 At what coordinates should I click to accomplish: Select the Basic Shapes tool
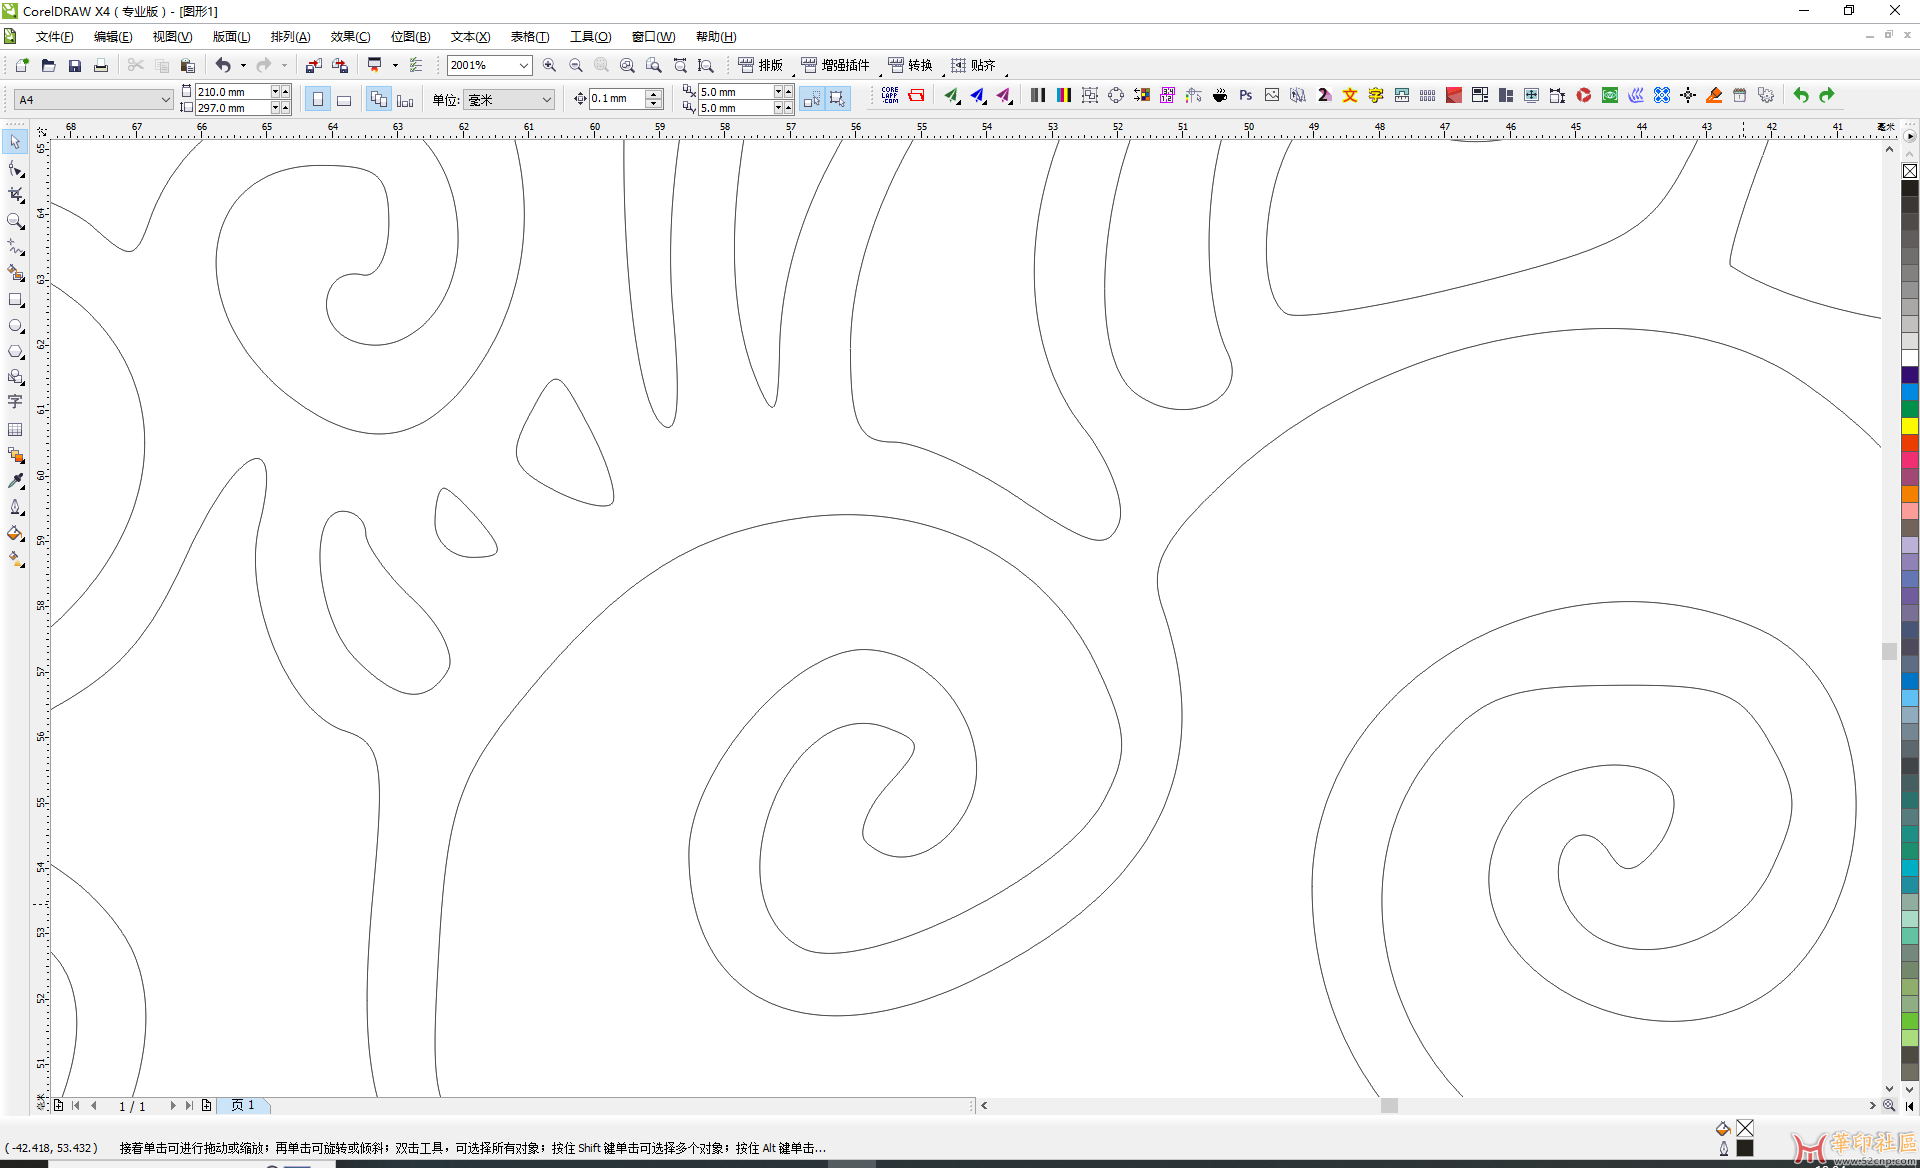(x=15, y=377)
